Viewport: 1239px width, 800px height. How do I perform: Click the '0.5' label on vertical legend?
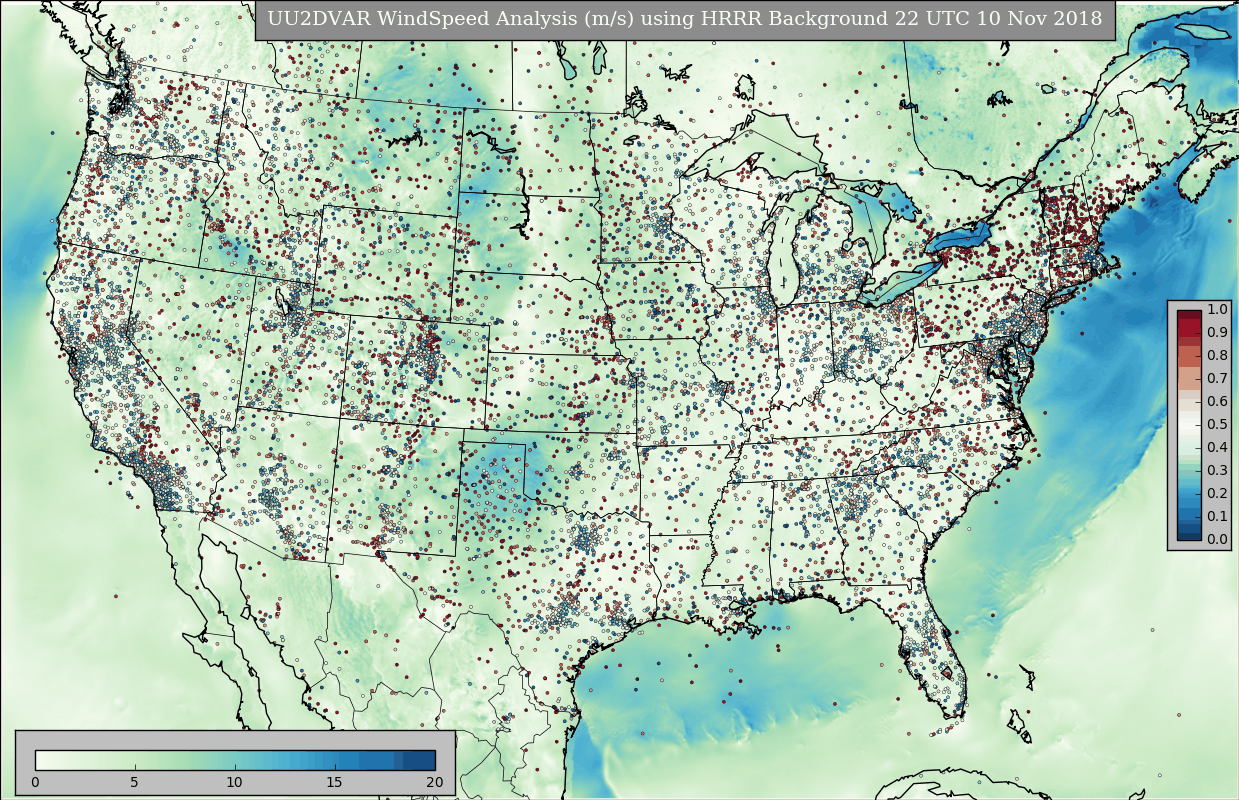click(1218, 424)
